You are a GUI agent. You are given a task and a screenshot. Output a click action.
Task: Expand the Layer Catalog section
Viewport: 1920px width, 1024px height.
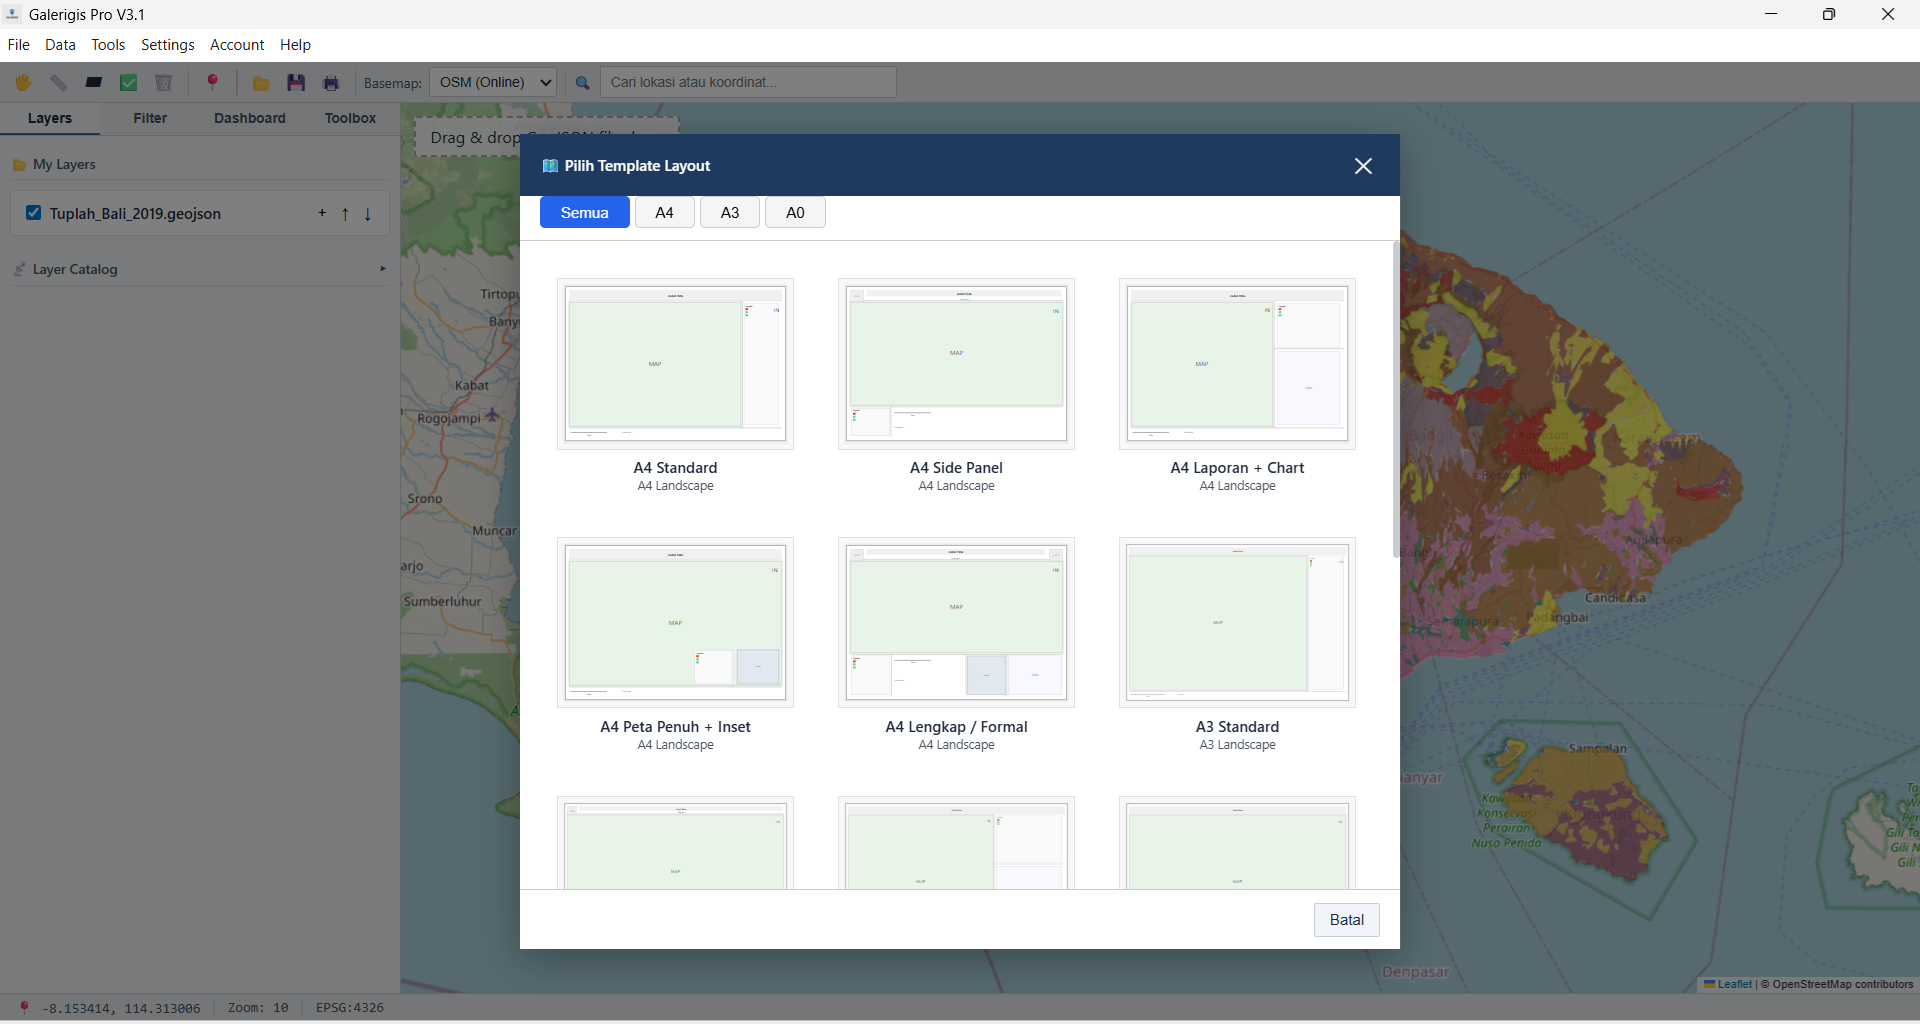[382, 269]
